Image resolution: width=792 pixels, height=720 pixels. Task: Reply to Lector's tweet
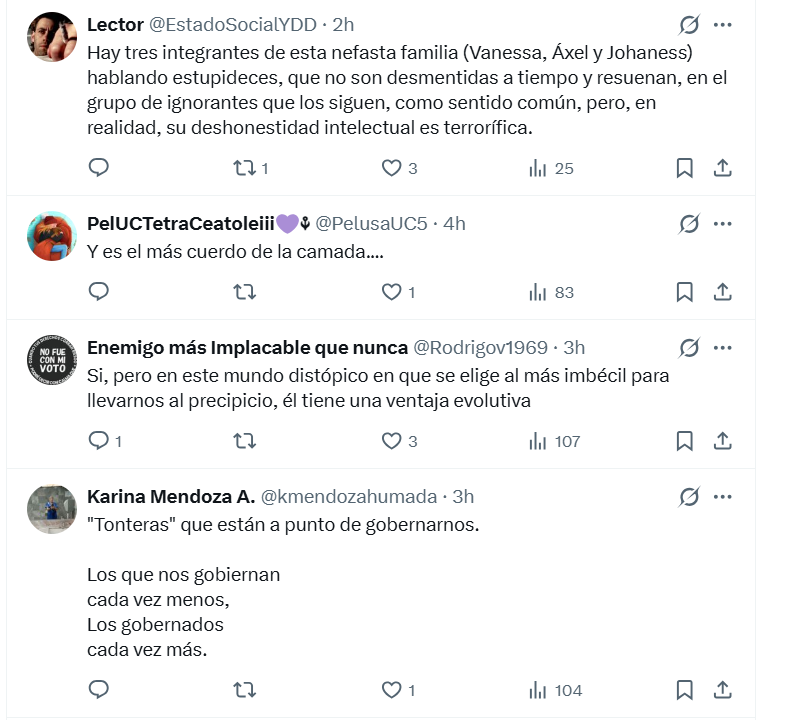point(98,168)
